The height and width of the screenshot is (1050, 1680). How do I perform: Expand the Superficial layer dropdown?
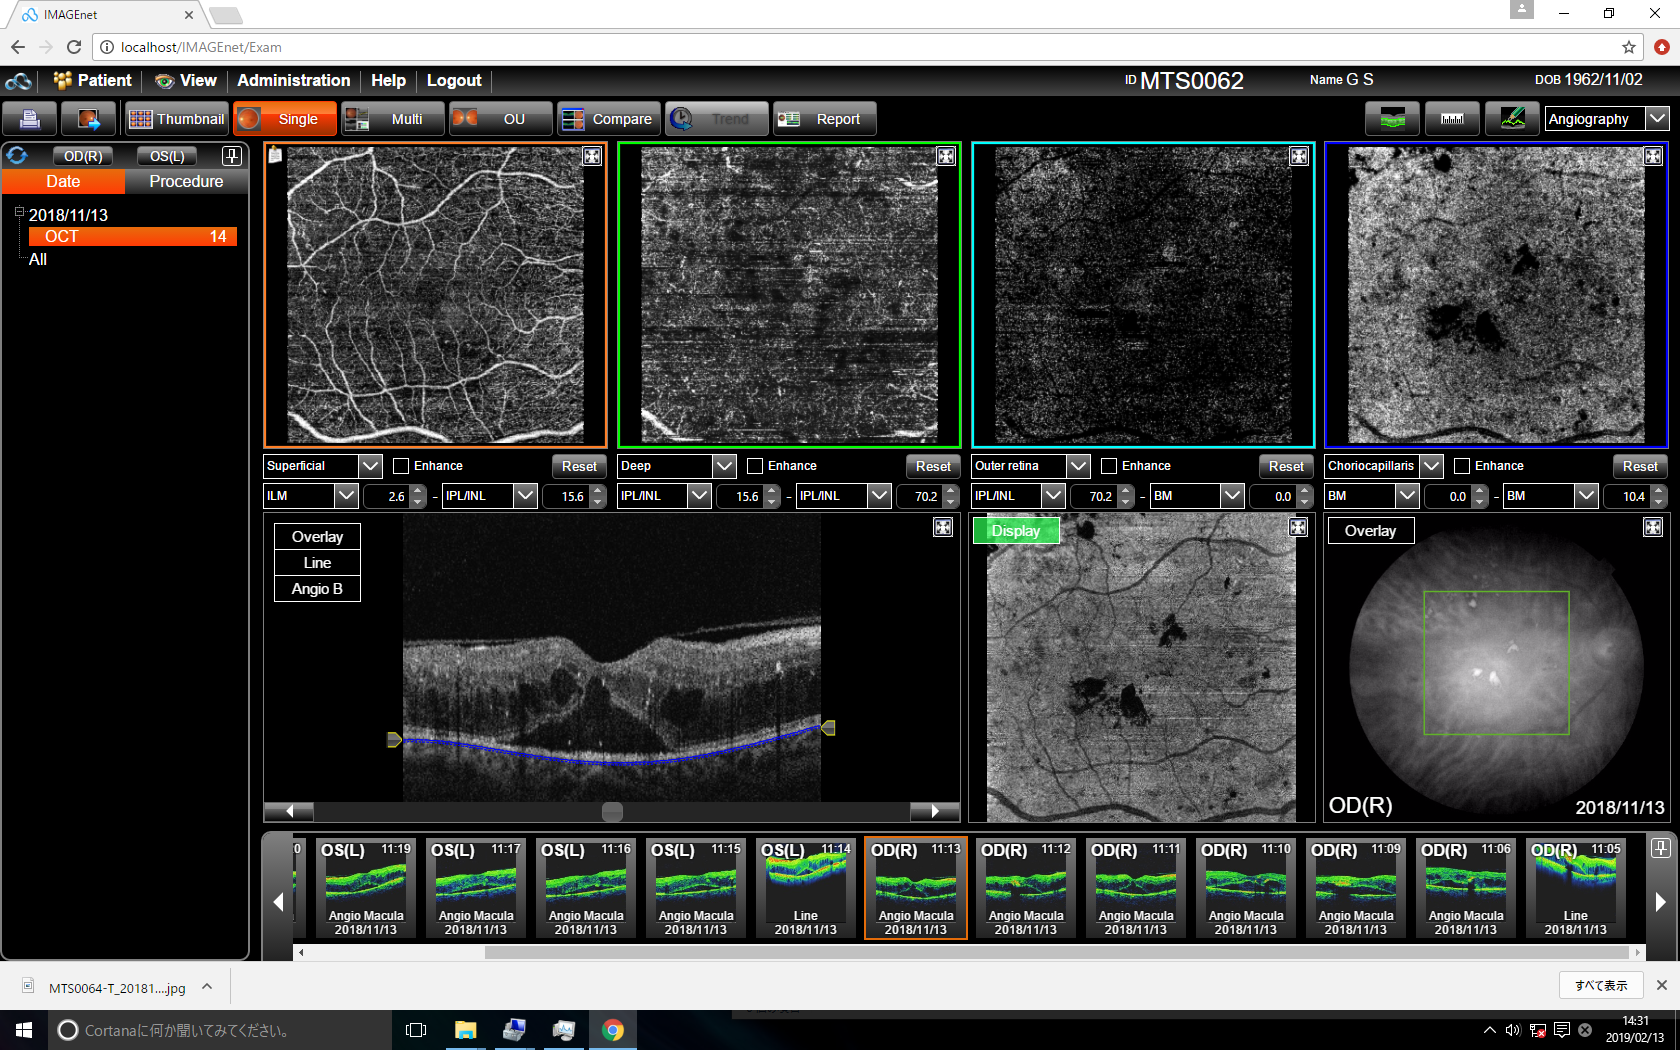370,466
